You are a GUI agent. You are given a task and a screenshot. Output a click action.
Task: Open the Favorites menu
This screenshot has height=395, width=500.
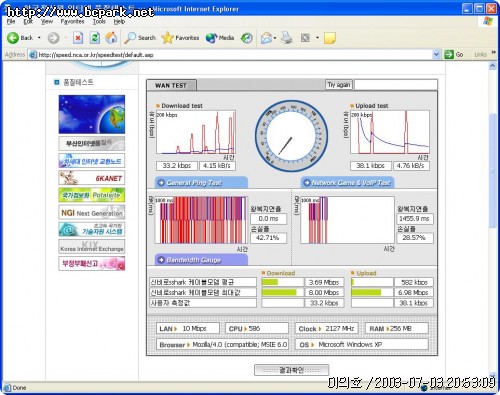click(x=72, y=22)
